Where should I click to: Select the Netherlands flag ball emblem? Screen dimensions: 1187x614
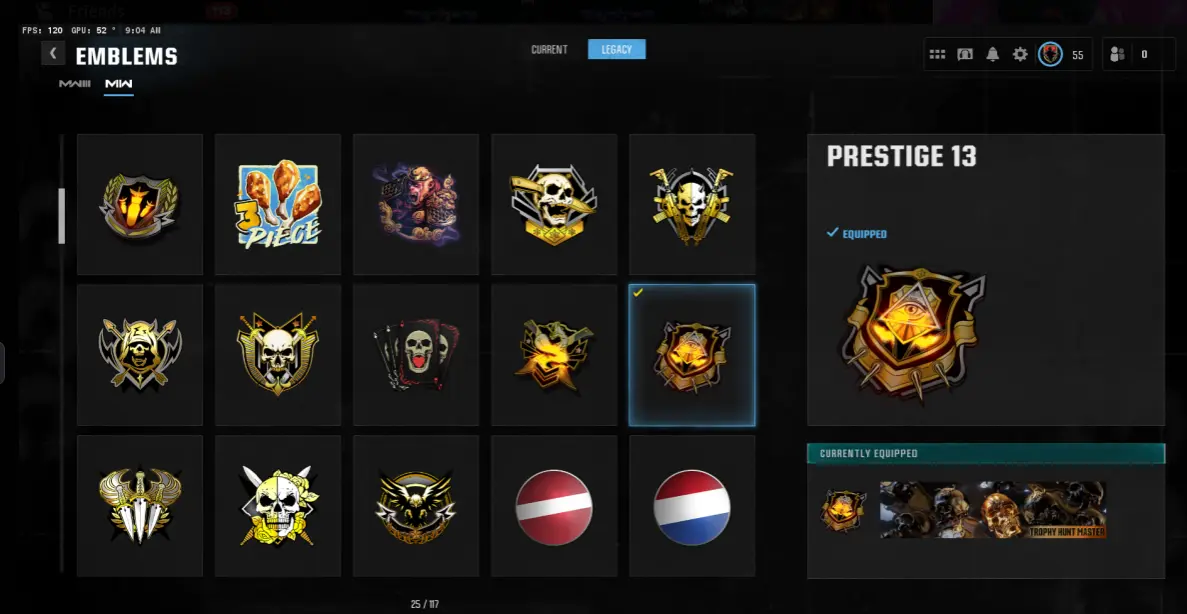tap(692, 506)
